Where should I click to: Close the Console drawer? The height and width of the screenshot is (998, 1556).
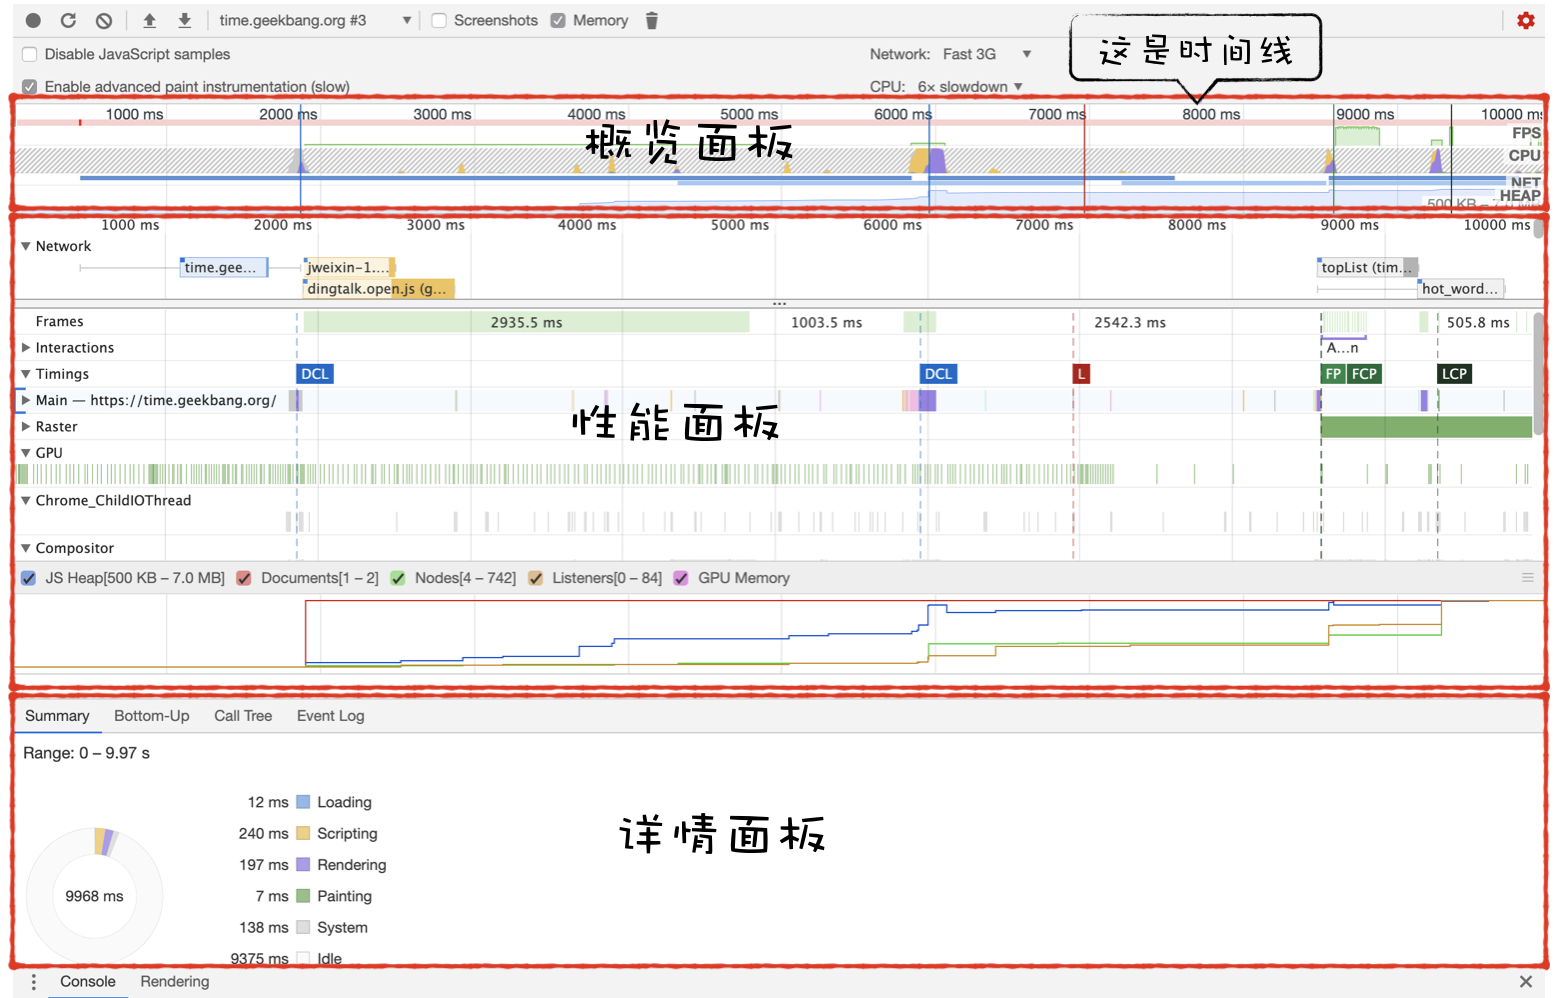tap(1525, 981)
